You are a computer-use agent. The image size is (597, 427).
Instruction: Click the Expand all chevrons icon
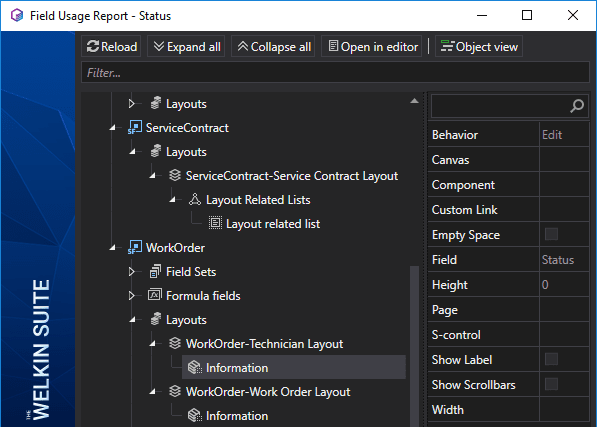click(159, 46)
